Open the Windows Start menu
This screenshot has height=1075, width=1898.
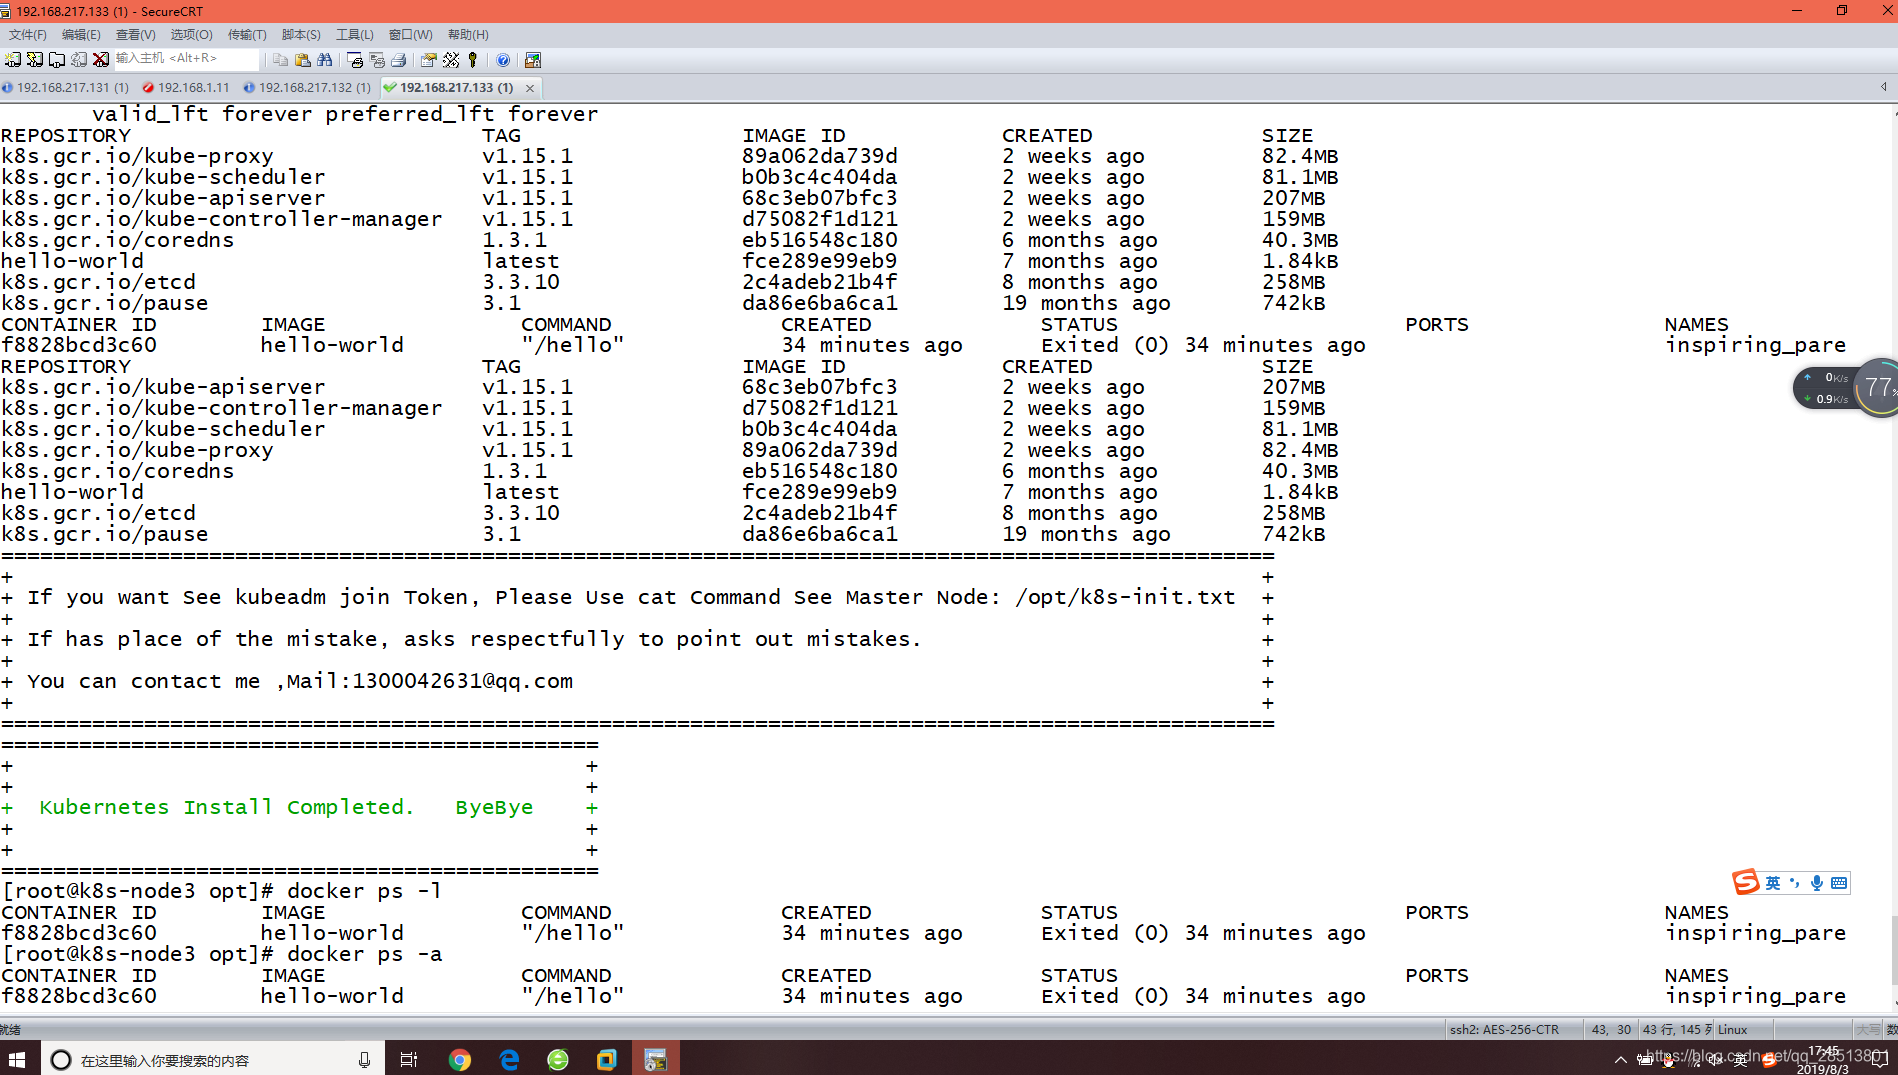17,1059
